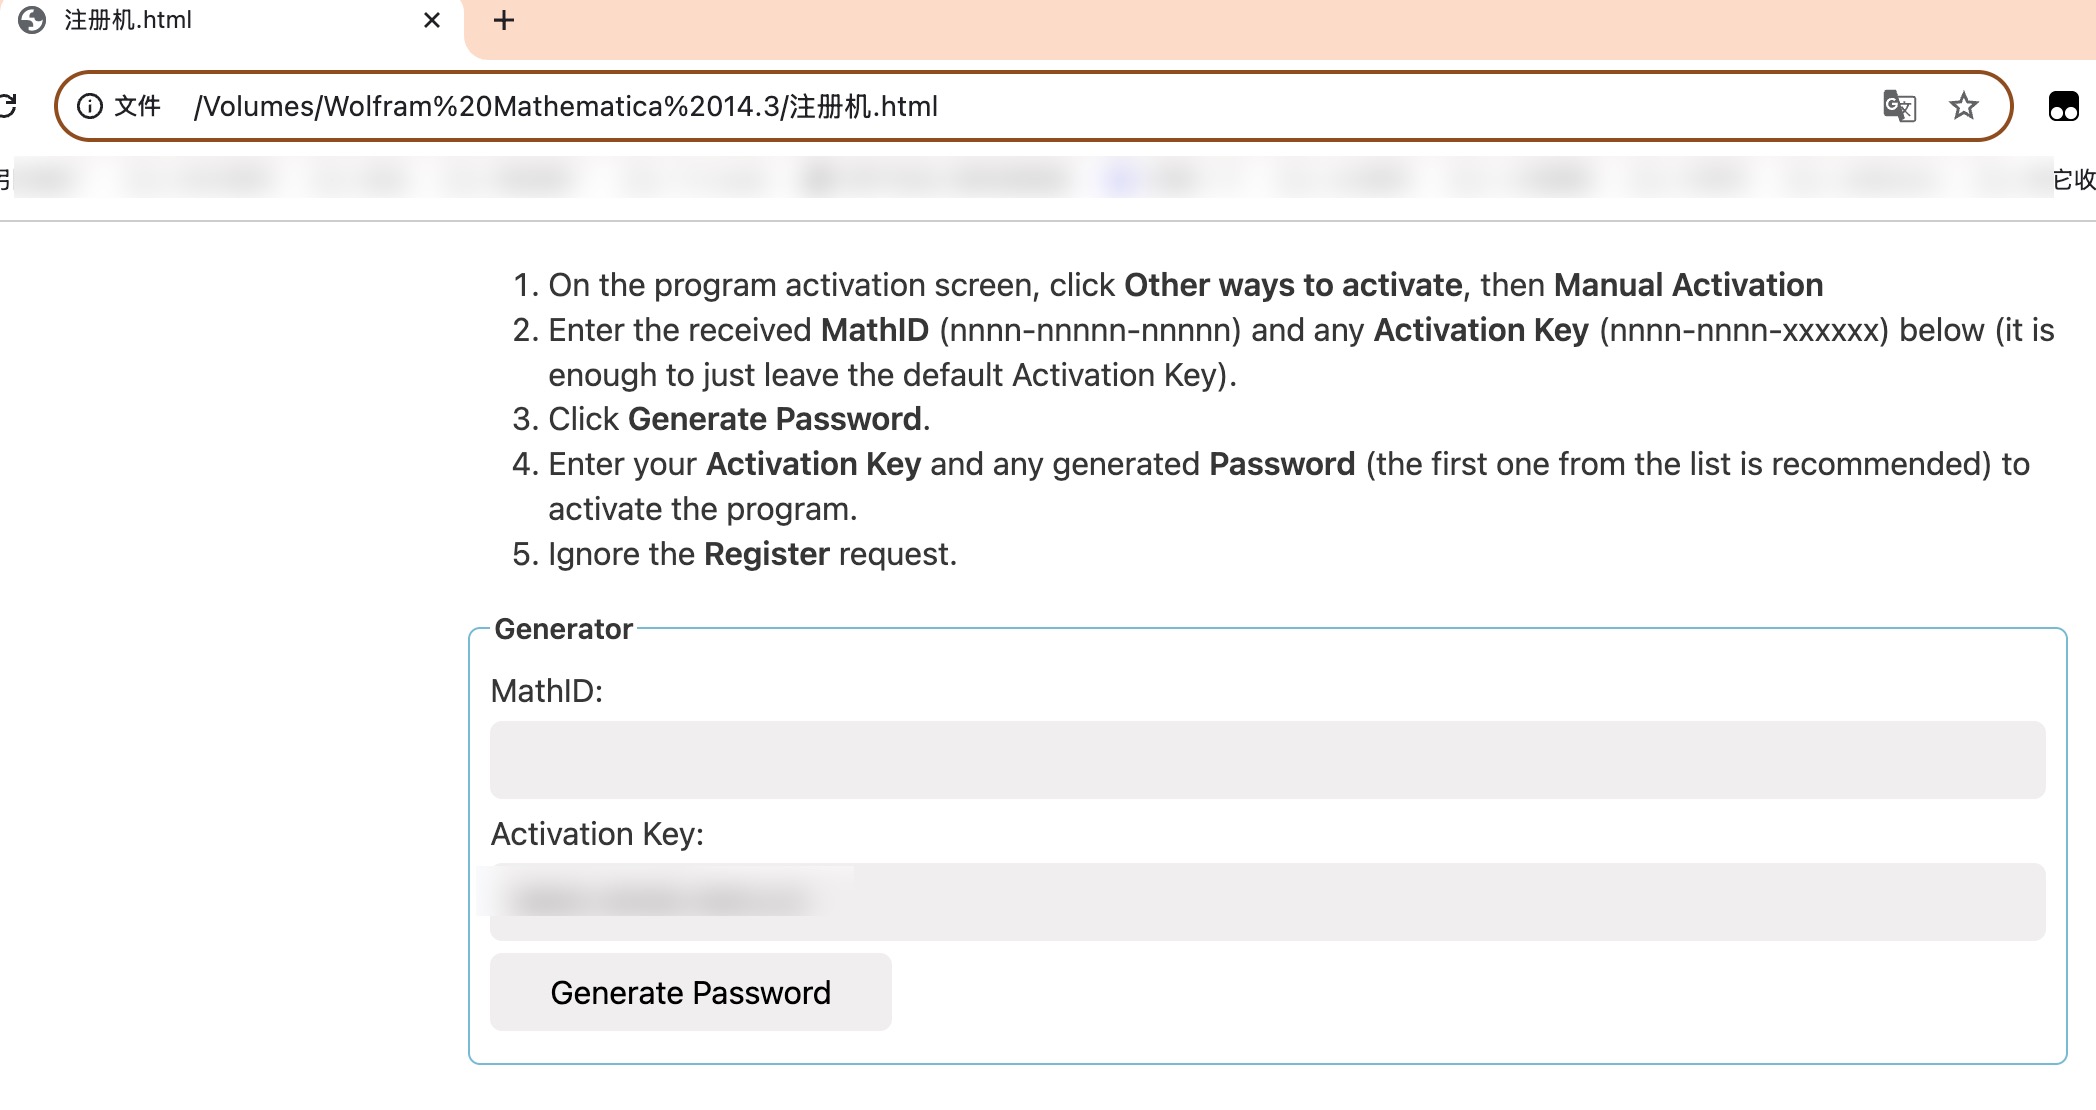Click the bold "Other ways to activate" text
This screenshot has height=1110, width=2096.
1293,285
